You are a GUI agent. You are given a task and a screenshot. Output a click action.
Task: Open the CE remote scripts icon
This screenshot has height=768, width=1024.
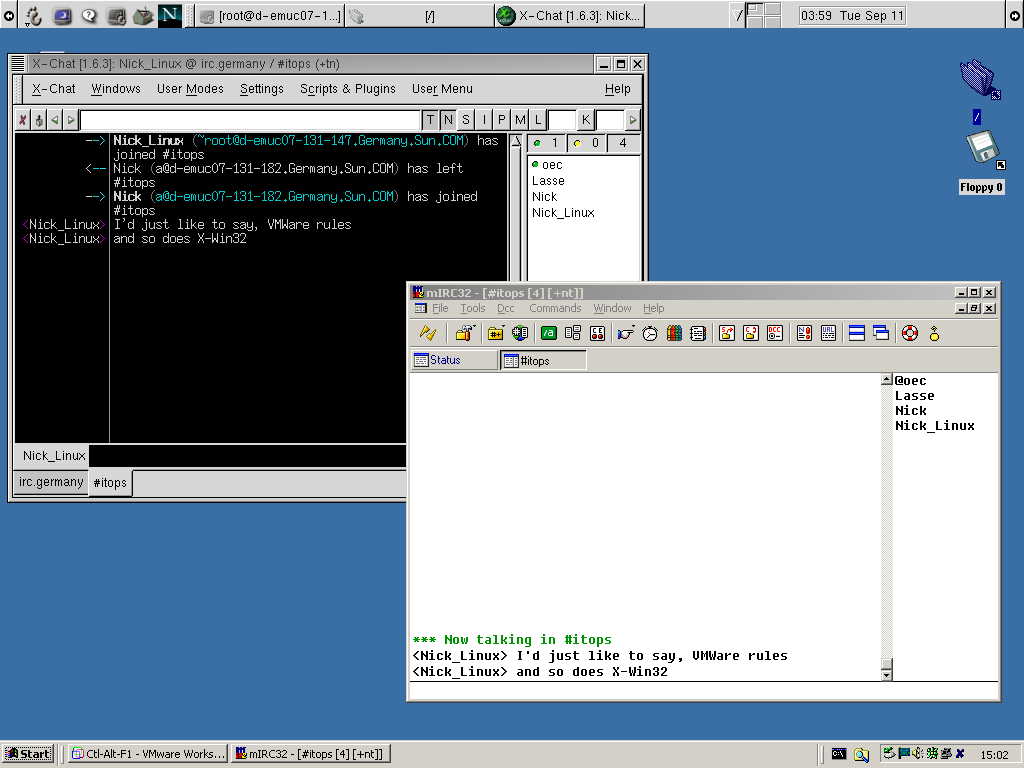(597, 333)
